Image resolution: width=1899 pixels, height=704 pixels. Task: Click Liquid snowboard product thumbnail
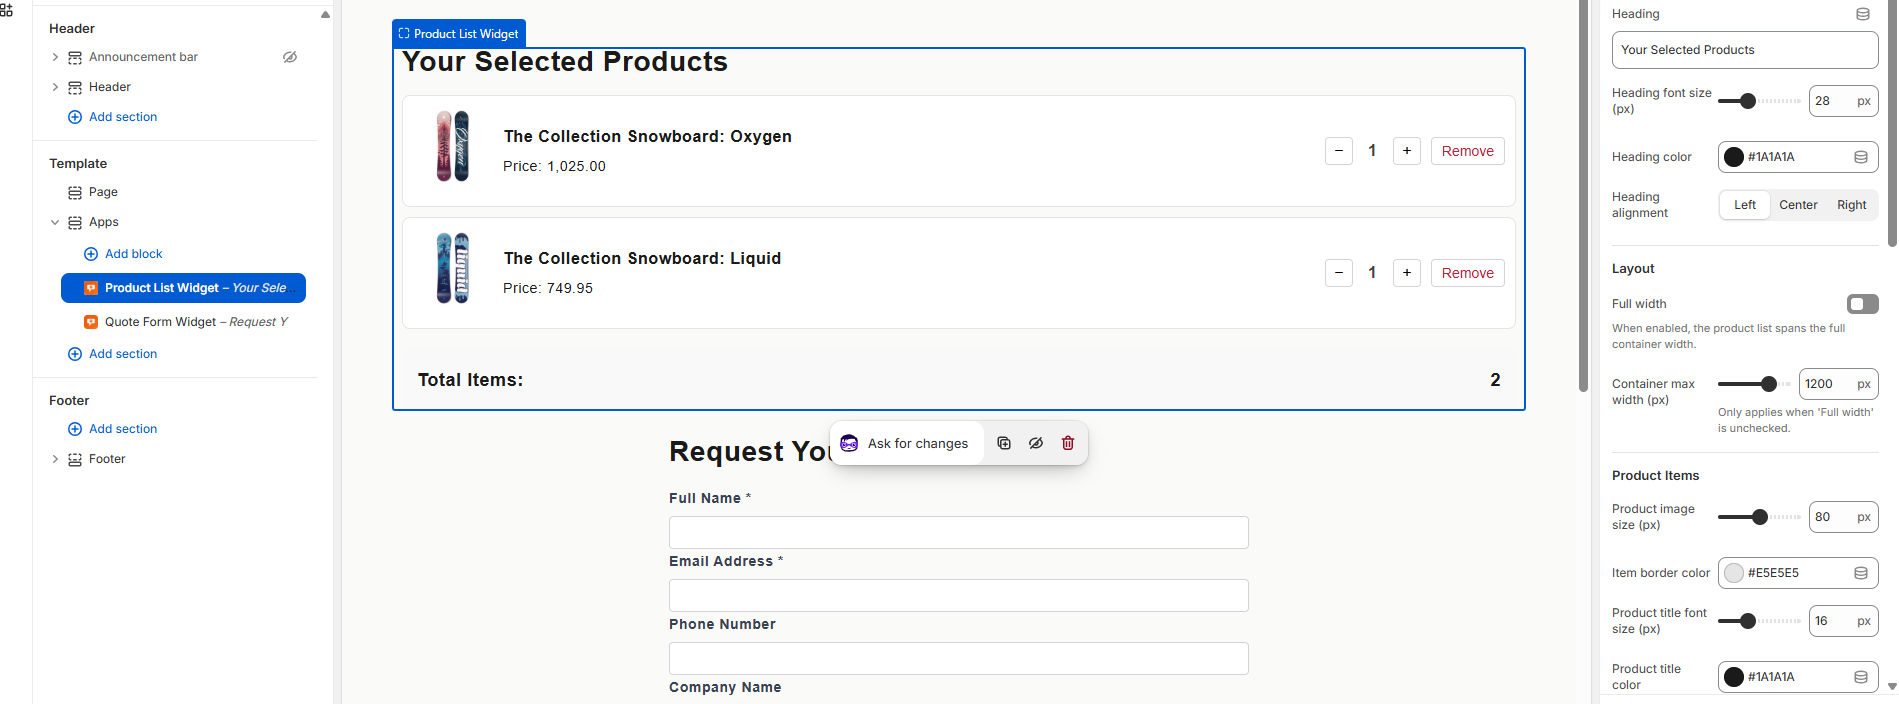(452, 268)
